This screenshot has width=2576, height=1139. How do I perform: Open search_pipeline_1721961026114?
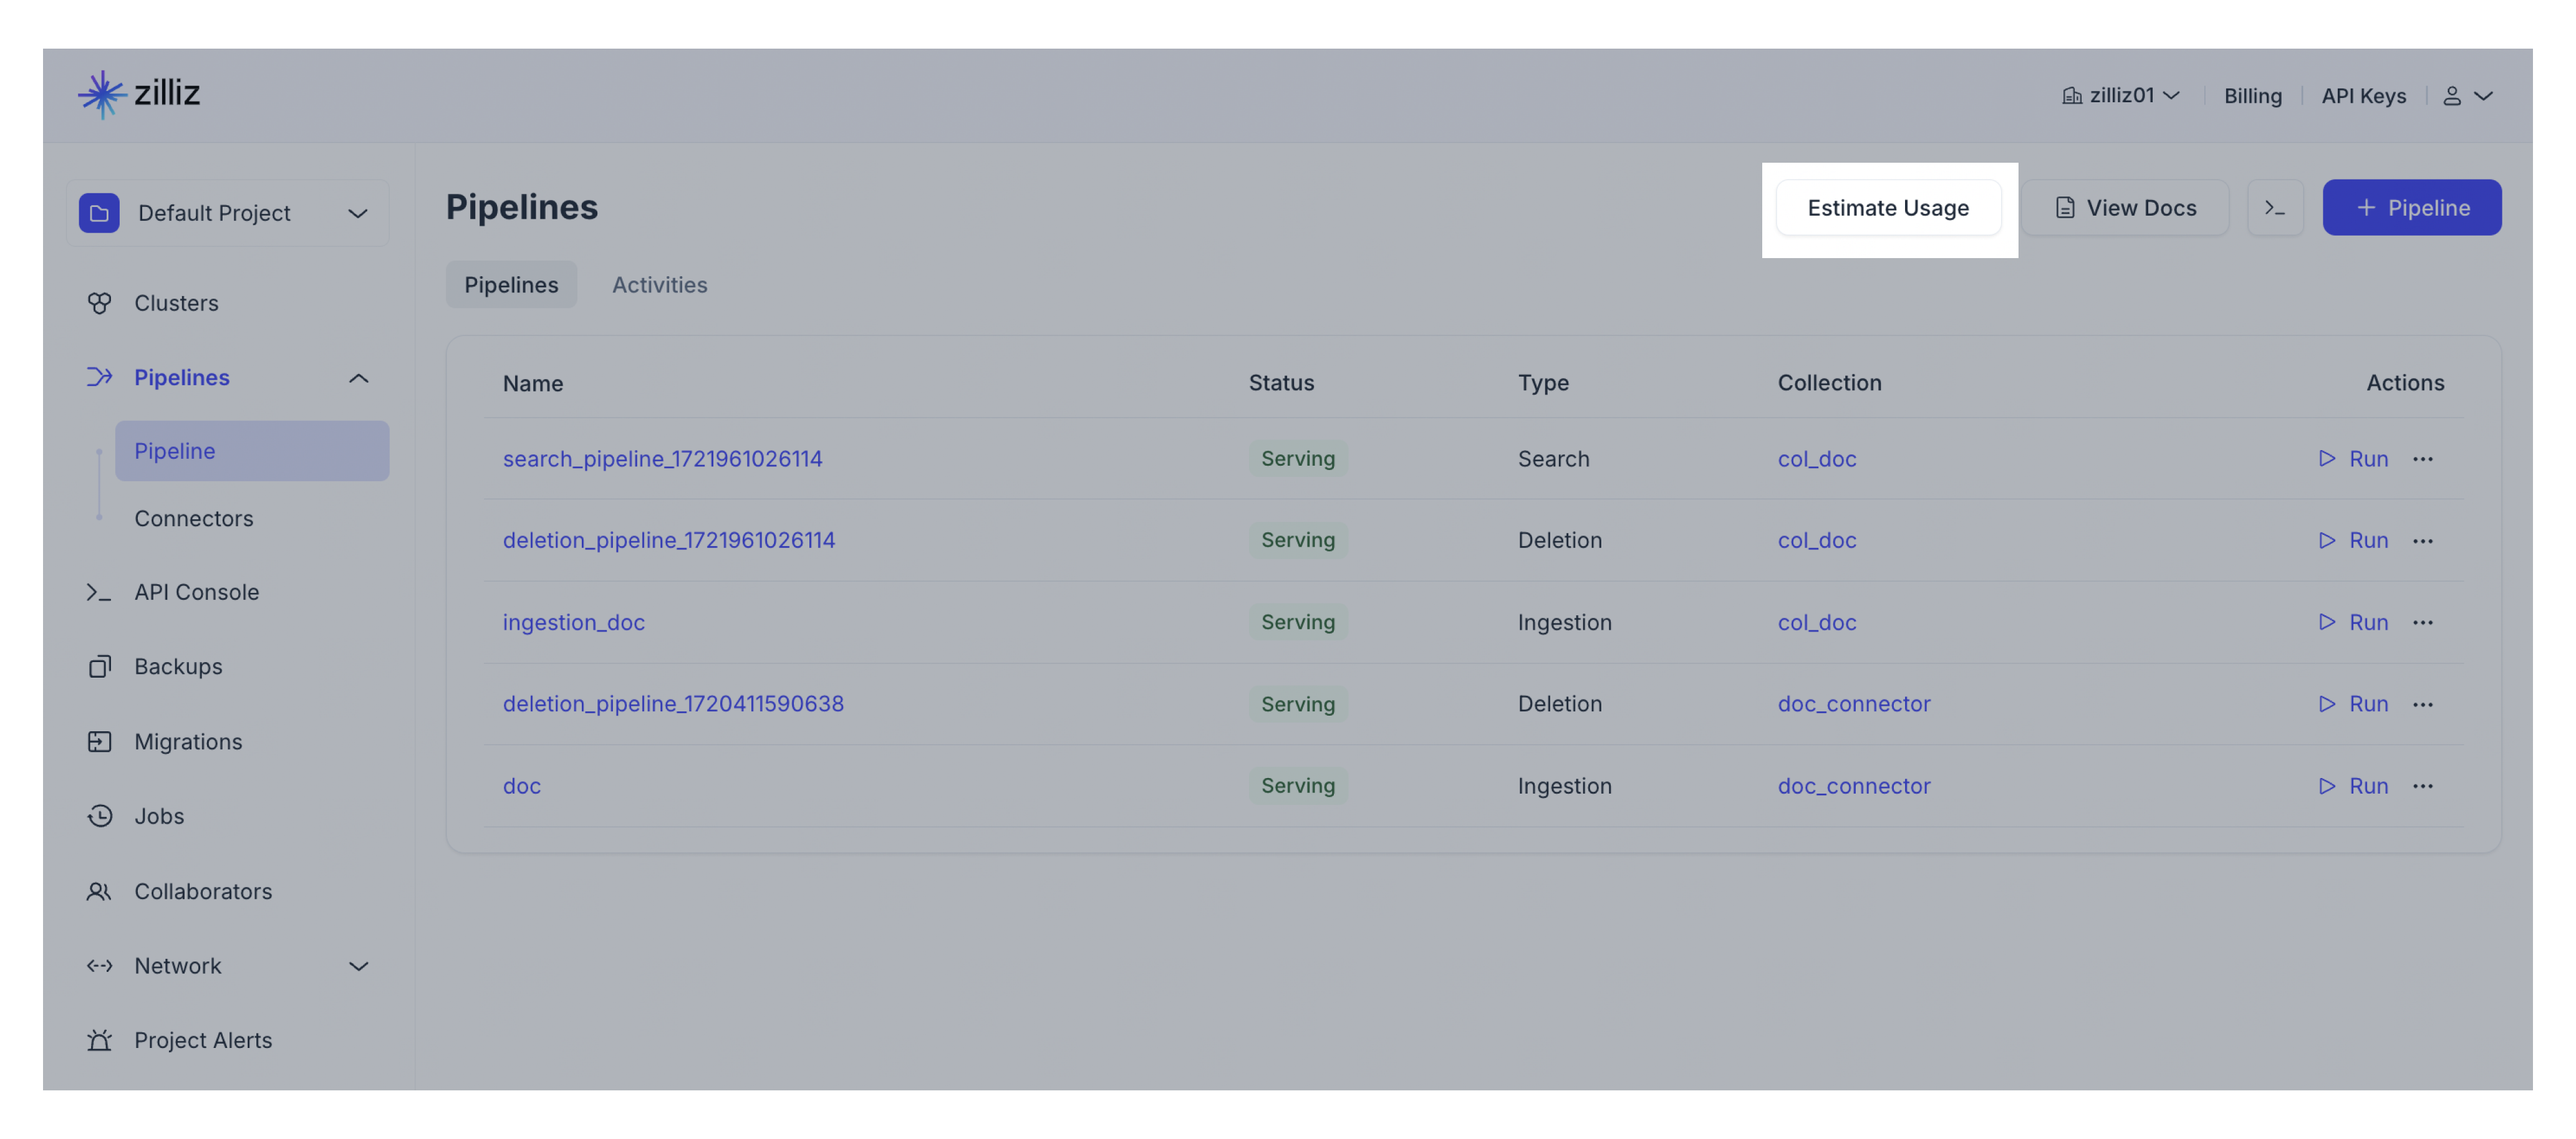(x=662, y=459)
